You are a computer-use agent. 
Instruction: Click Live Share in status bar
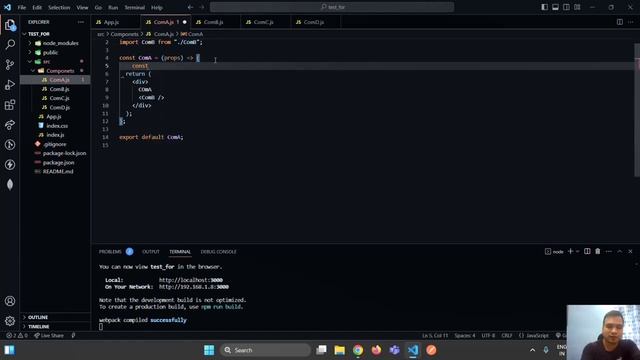point(49,336)
